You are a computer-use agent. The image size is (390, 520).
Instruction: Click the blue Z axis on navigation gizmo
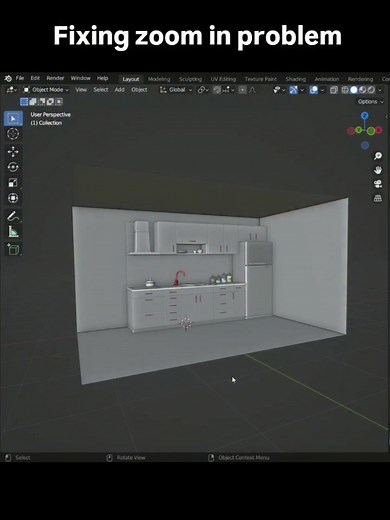point(365,116)
